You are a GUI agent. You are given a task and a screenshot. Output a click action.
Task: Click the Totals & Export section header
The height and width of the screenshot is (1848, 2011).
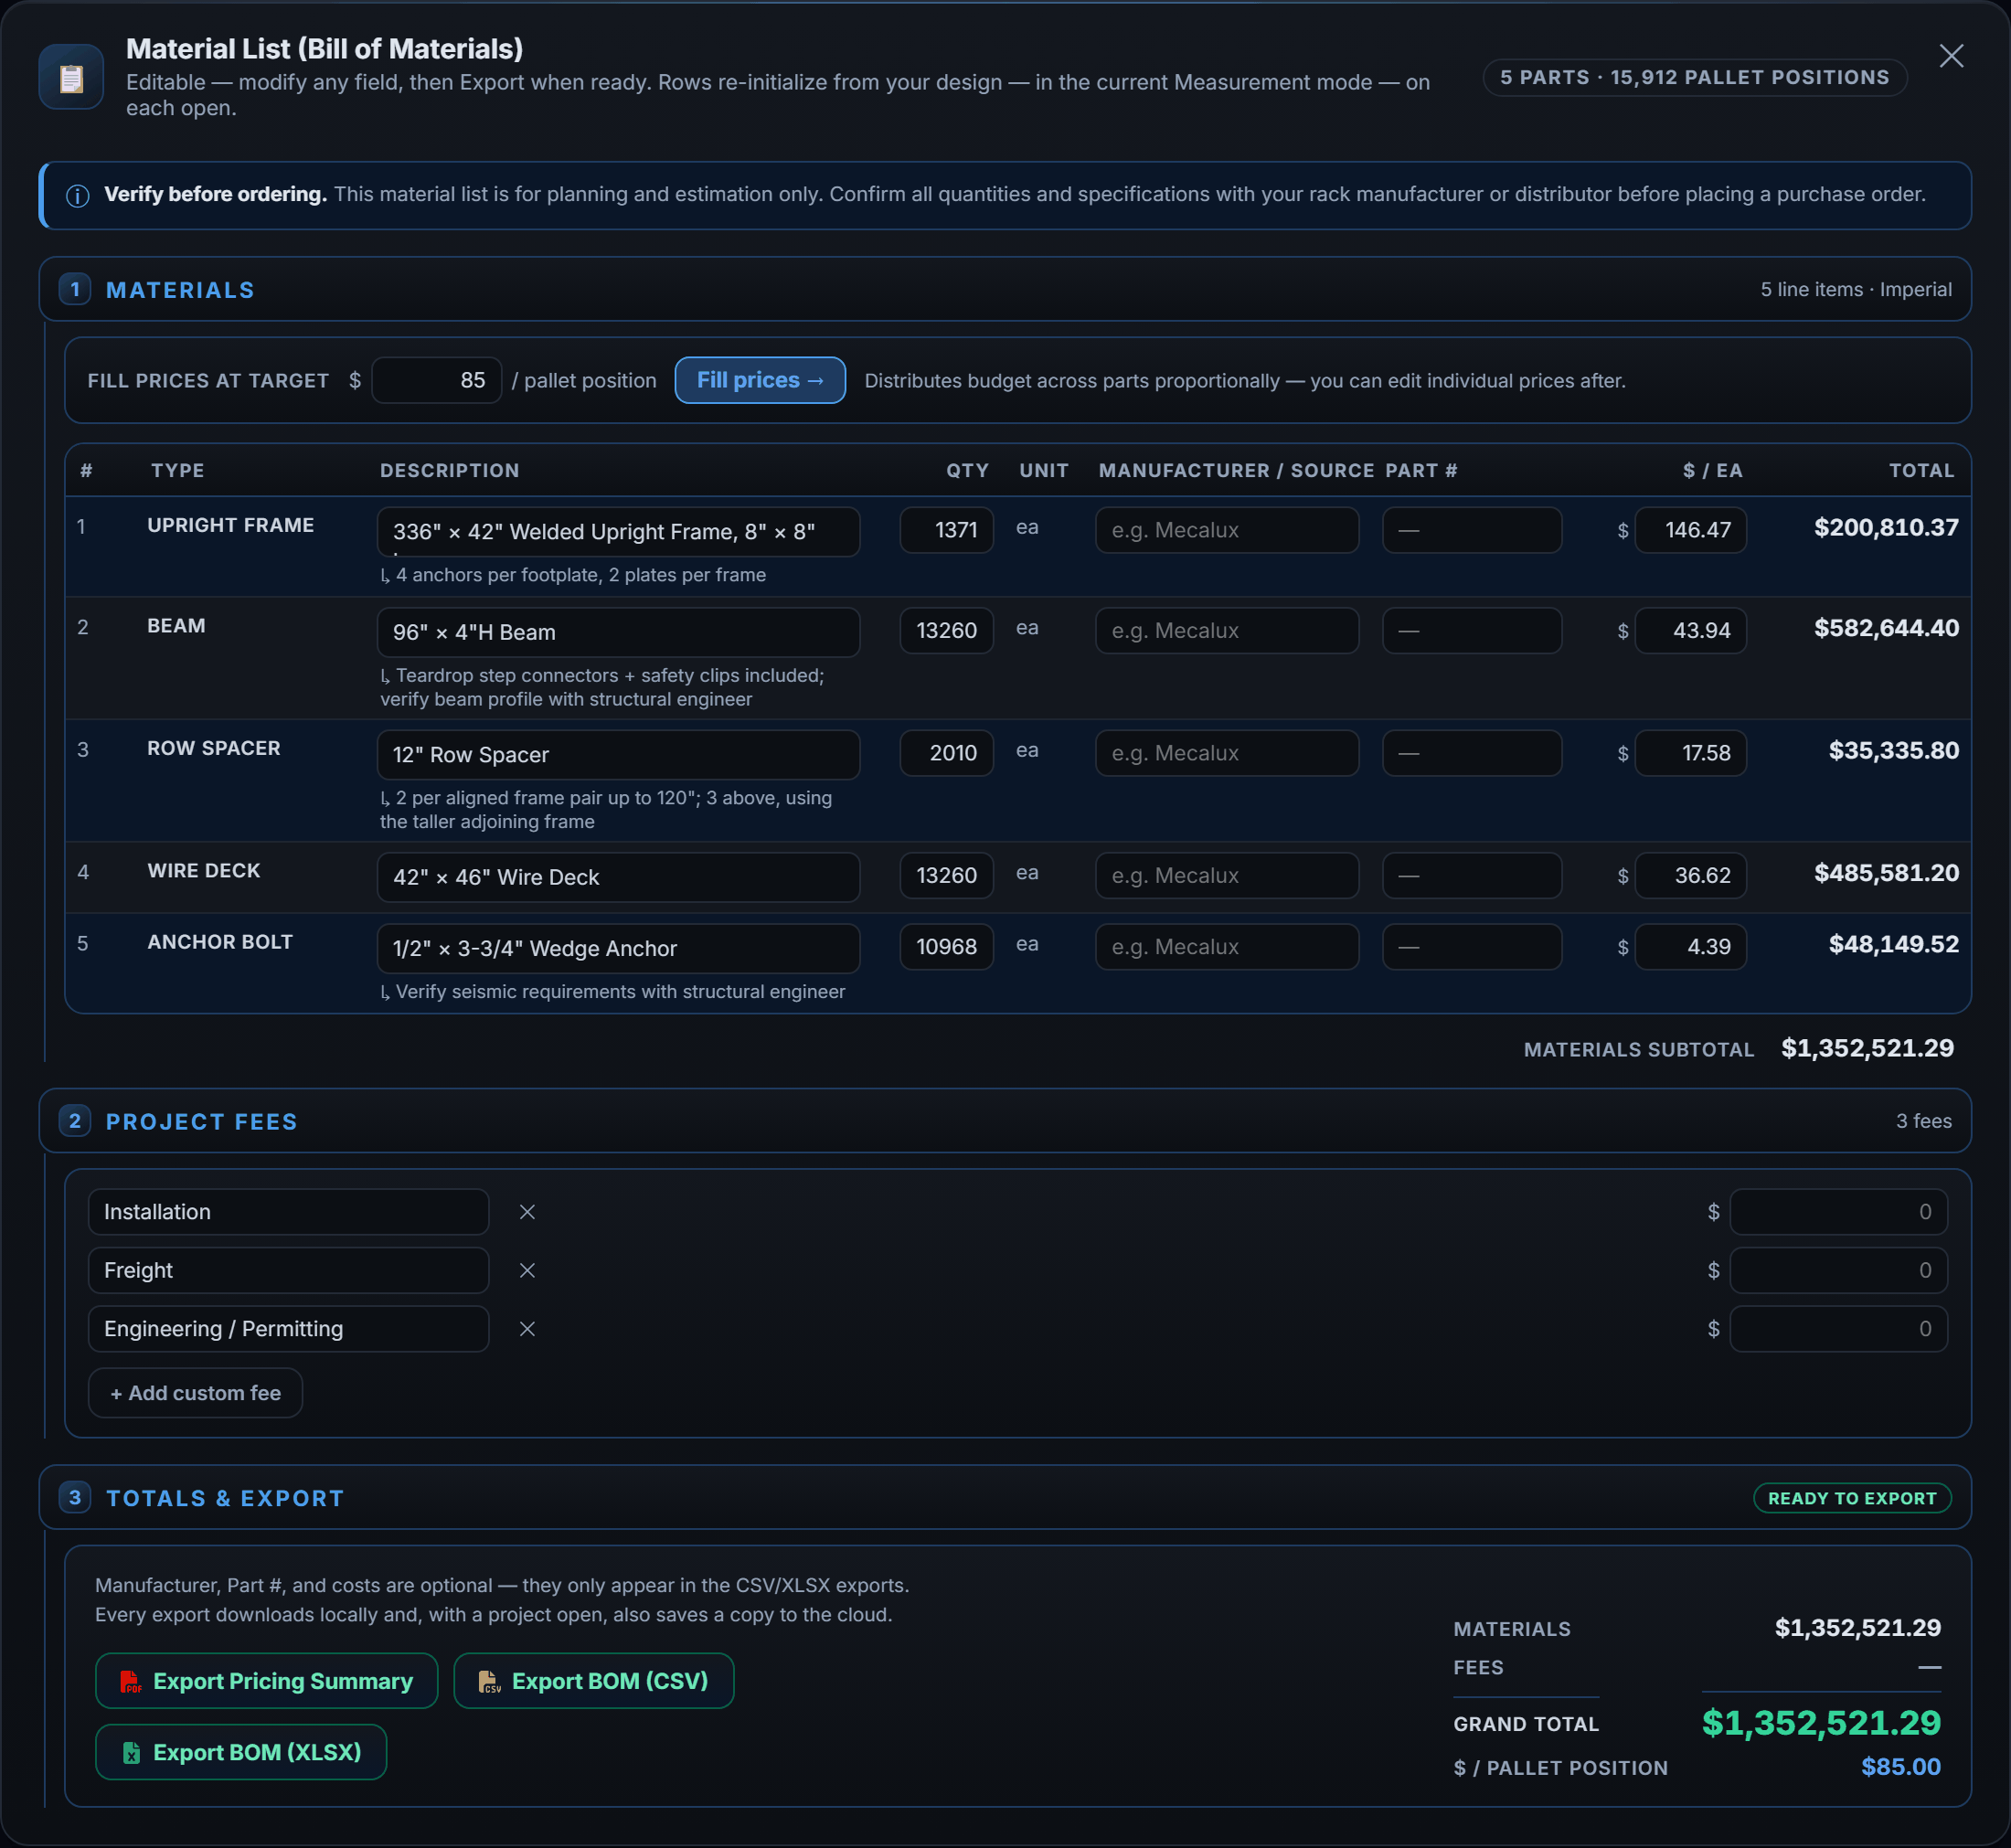coord(1005,1498)
